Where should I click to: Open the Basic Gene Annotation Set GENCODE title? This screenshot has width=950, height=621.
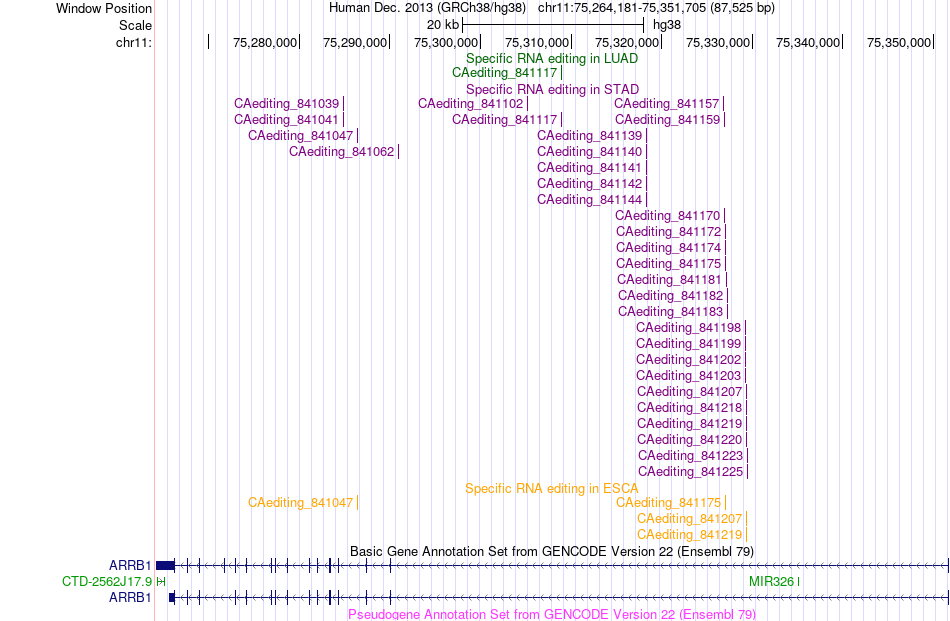point(552,551)
